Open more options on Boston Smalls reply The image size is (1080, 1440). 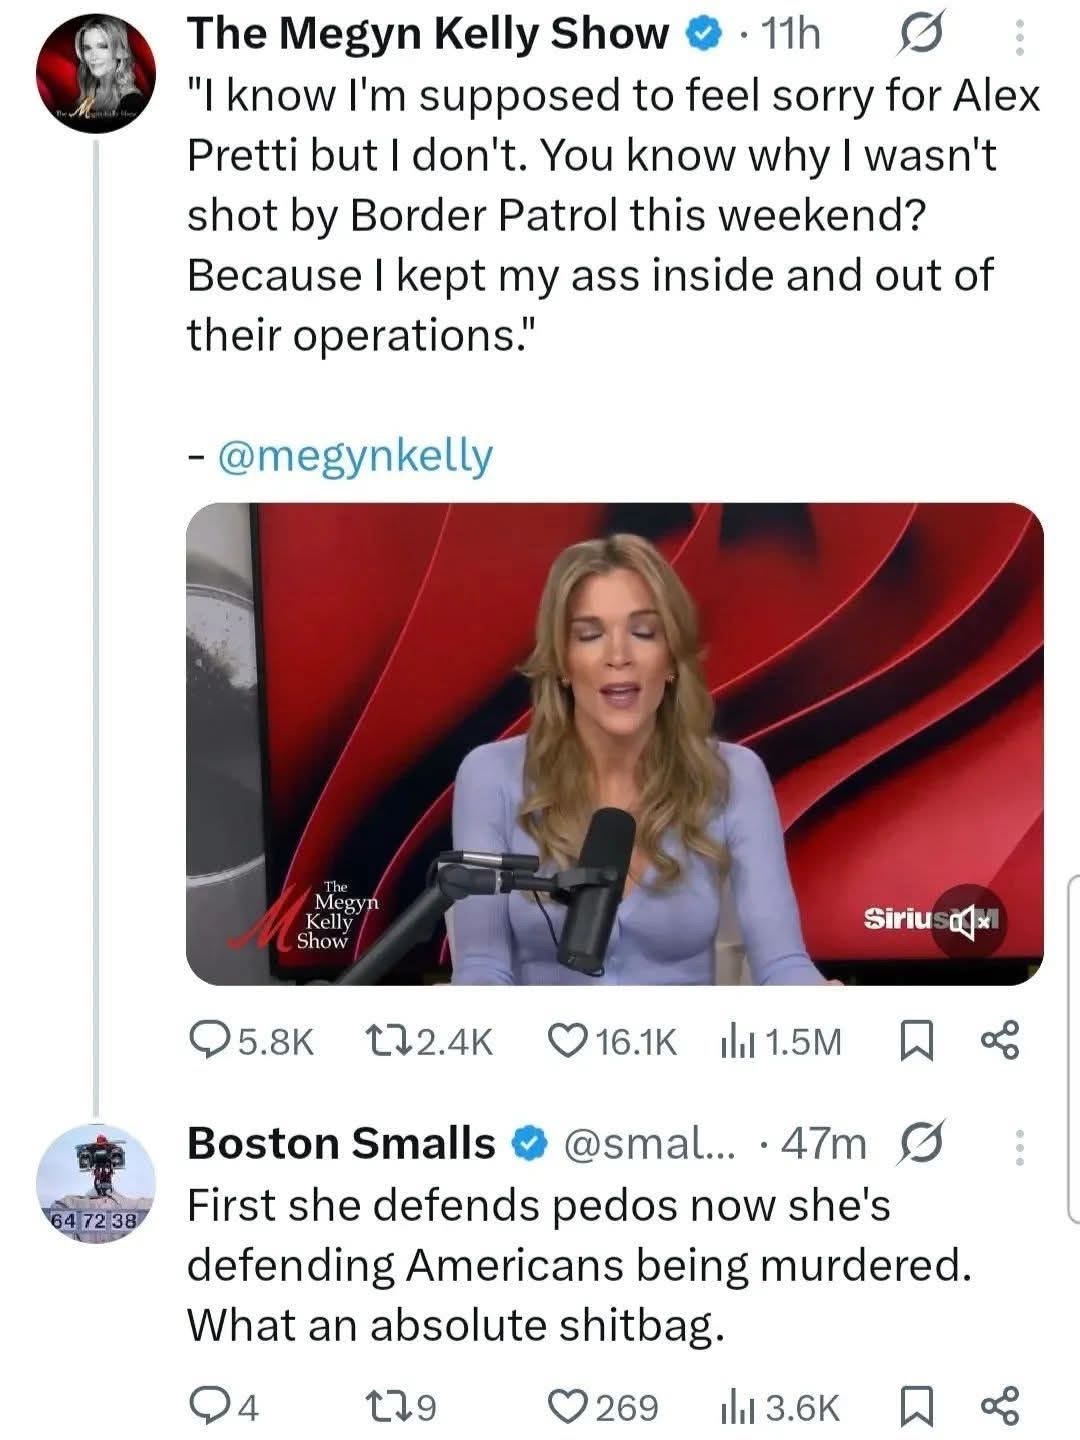[x=1019, y=1147]
